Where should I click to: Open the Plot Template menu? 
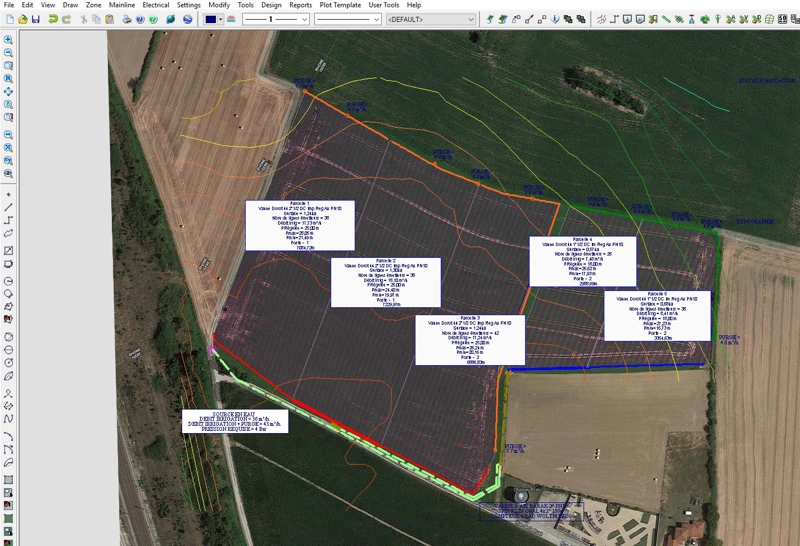coord(340,5)
